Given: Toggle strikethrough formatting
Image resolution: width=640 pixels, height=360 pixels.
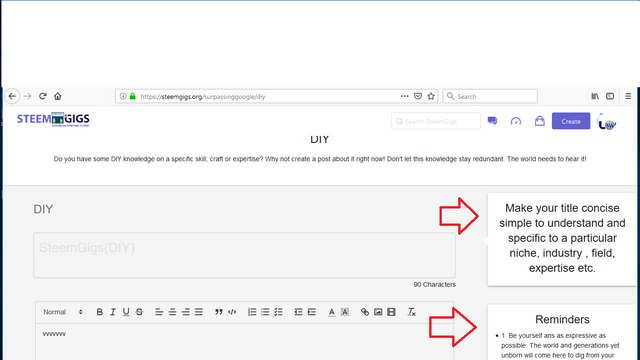Looking at the screenshot, I should pos(140,312).
